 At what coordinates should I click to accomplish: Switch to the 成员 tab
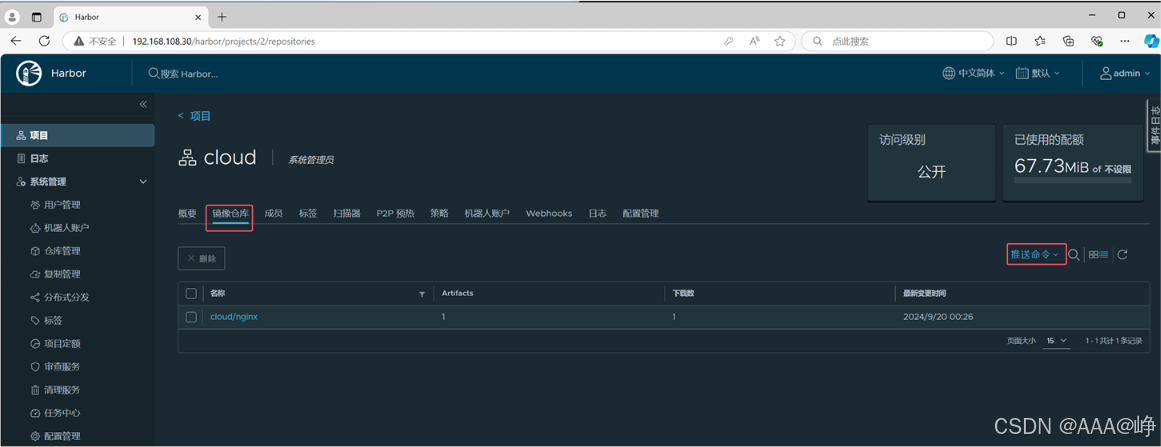tap(273, 213)
